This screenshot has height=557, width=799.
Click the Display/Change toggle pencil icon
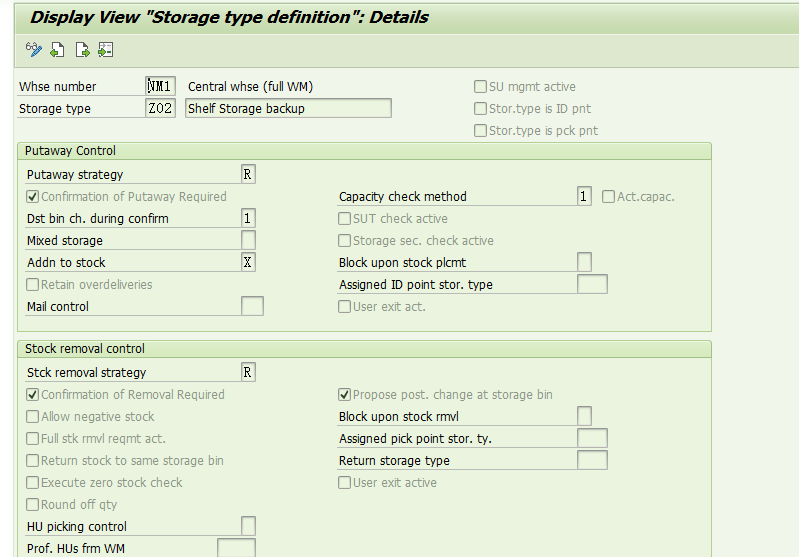point(34,50)
